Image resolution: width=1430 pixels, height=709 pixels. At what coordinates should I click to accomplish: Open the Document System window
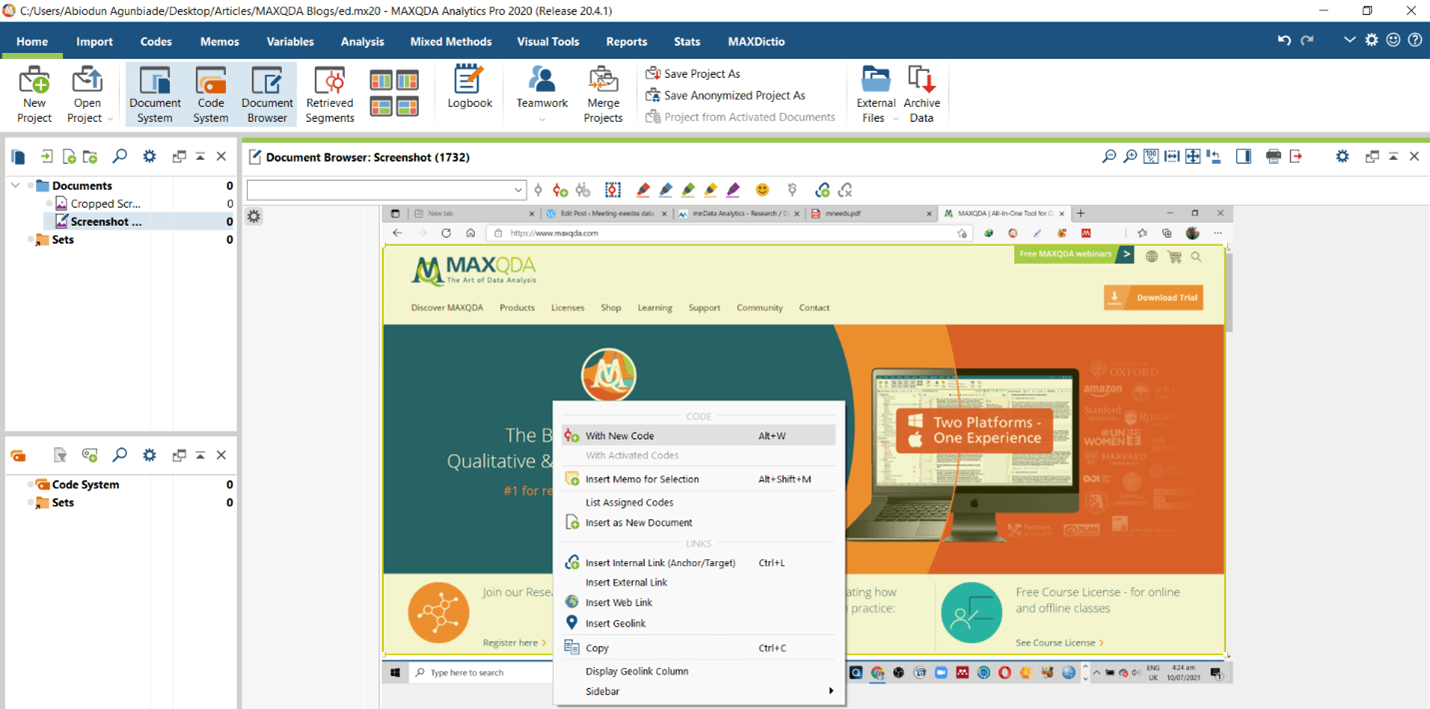coord(155,95)
